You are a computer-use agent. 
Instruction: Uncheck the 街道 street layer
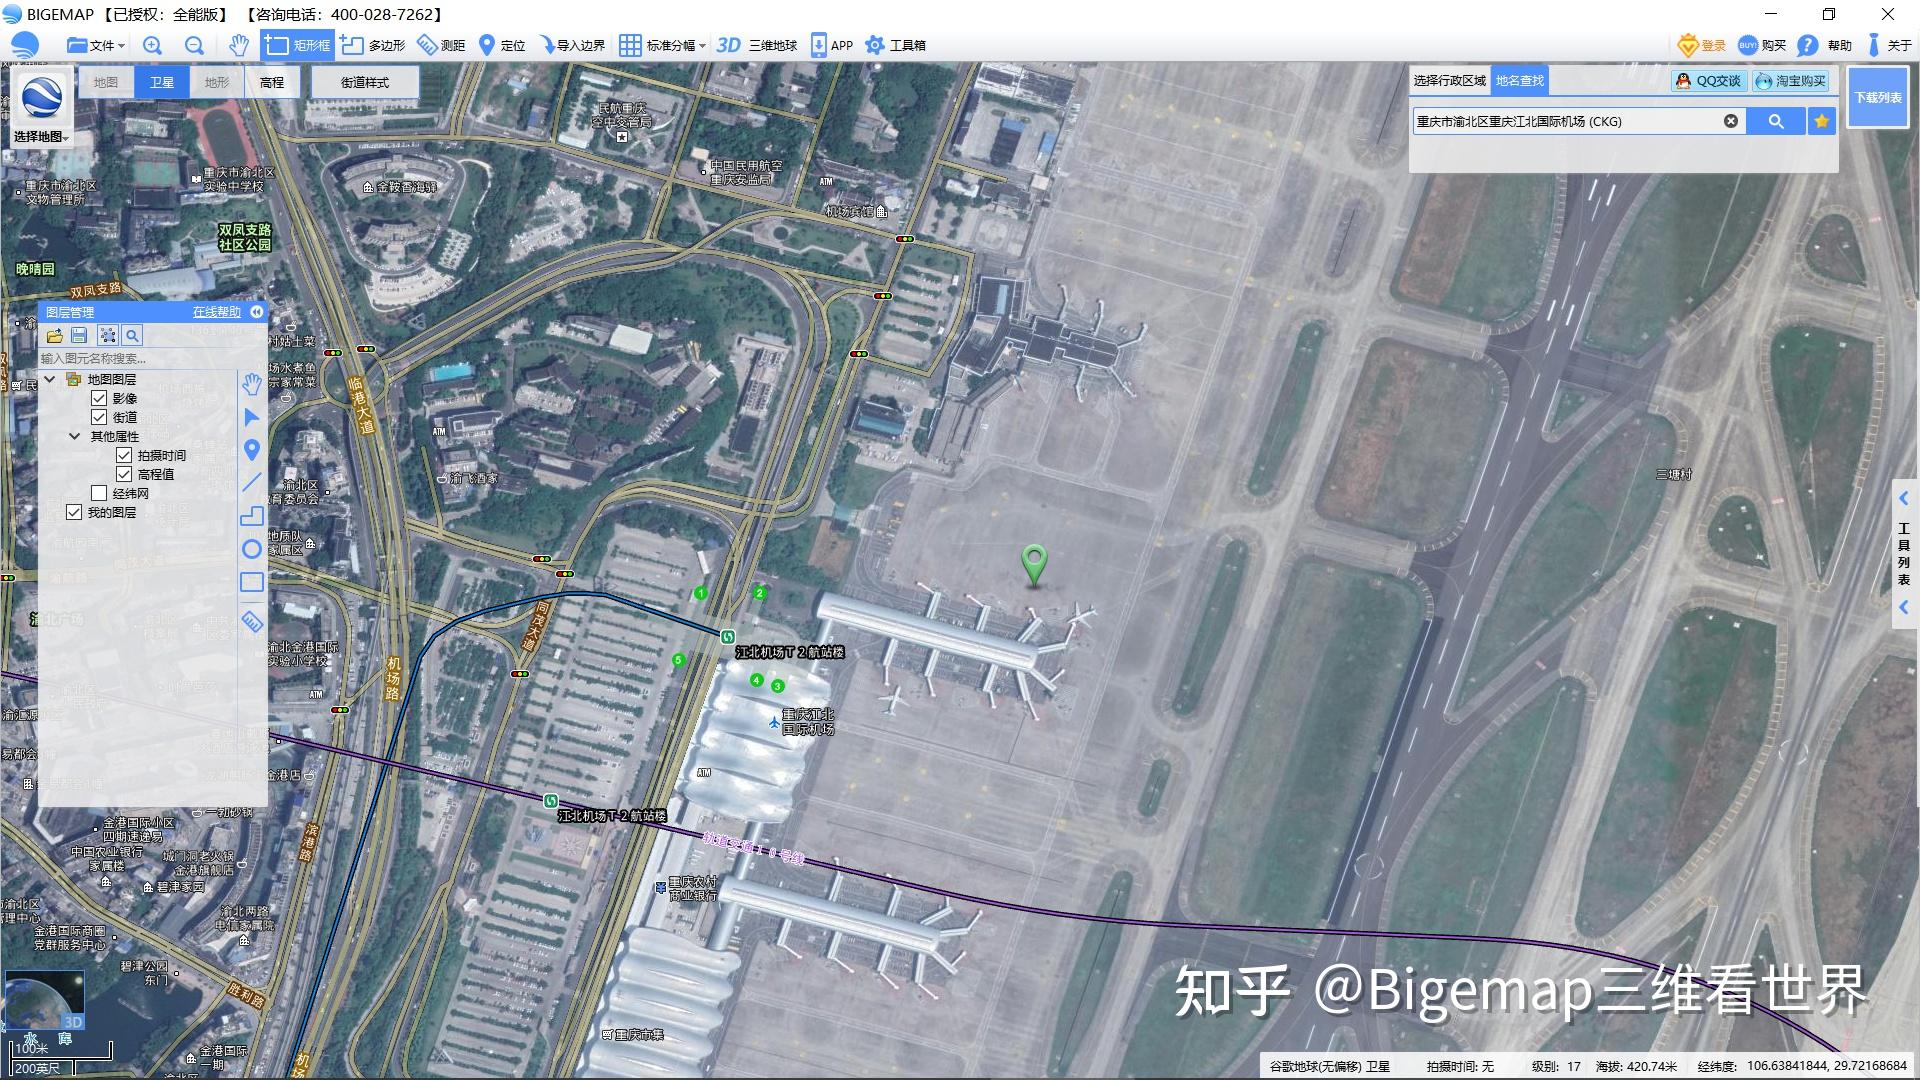[x=99, y=417]
